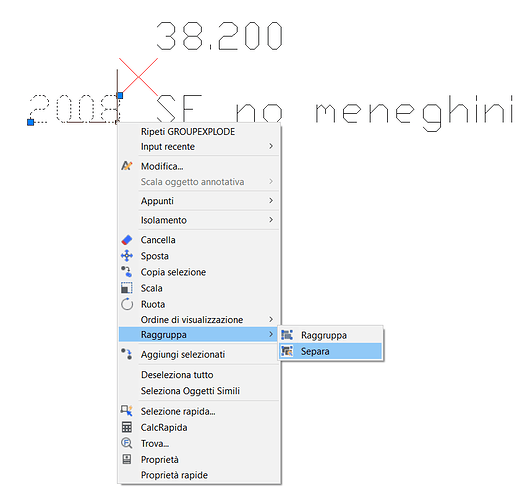This screenshot has height=500, width=530.
Task: Click the Proprietà icon
Action: click(127, 459)
